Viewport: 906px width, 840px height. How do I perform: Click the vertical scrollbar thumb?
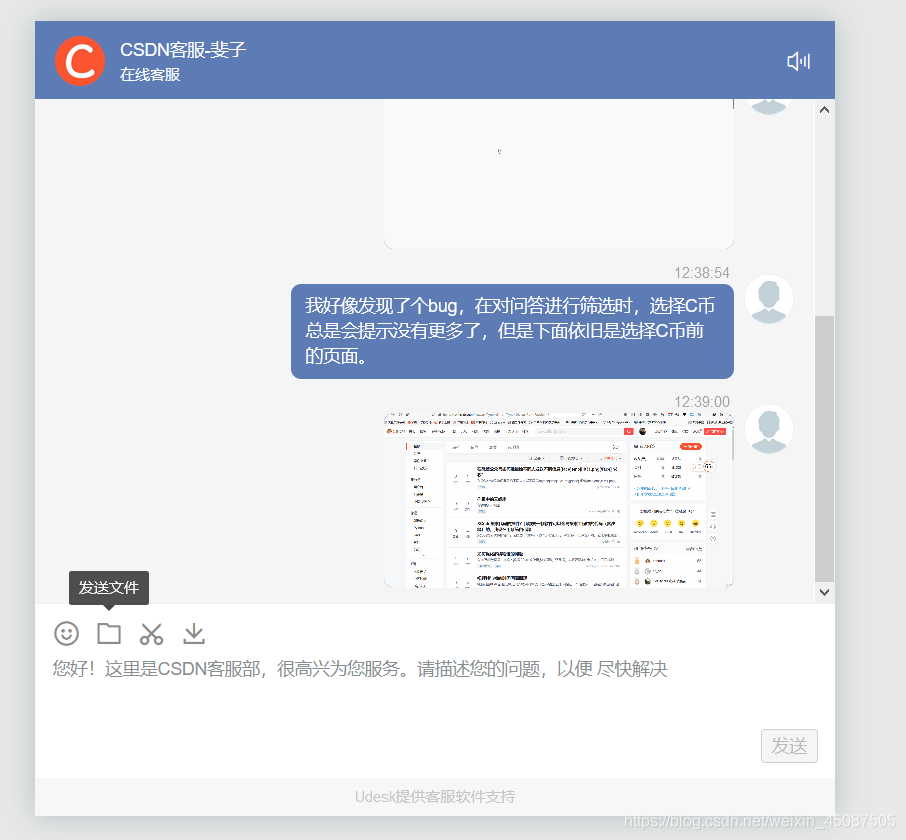point(825,449)
